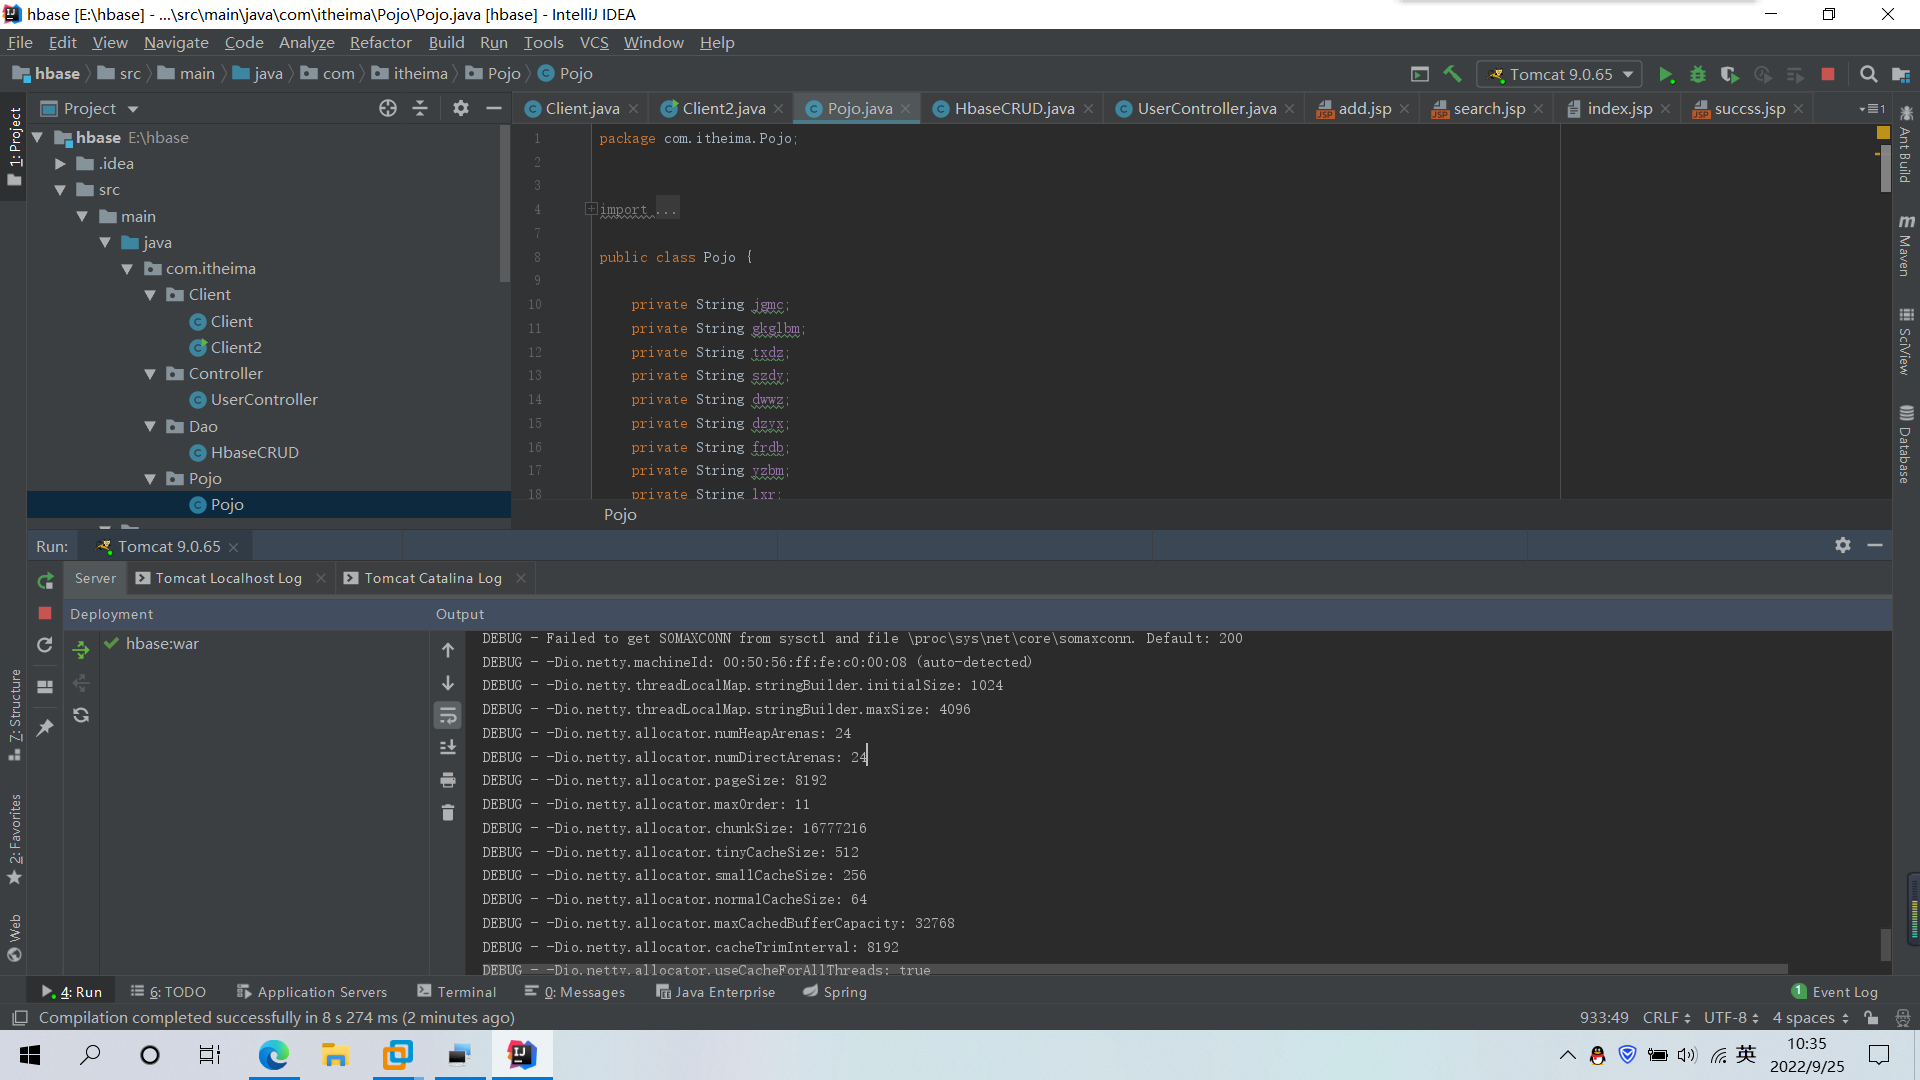
Task: Click the Build project hammer icon
Action: (x=1452, y=74)
